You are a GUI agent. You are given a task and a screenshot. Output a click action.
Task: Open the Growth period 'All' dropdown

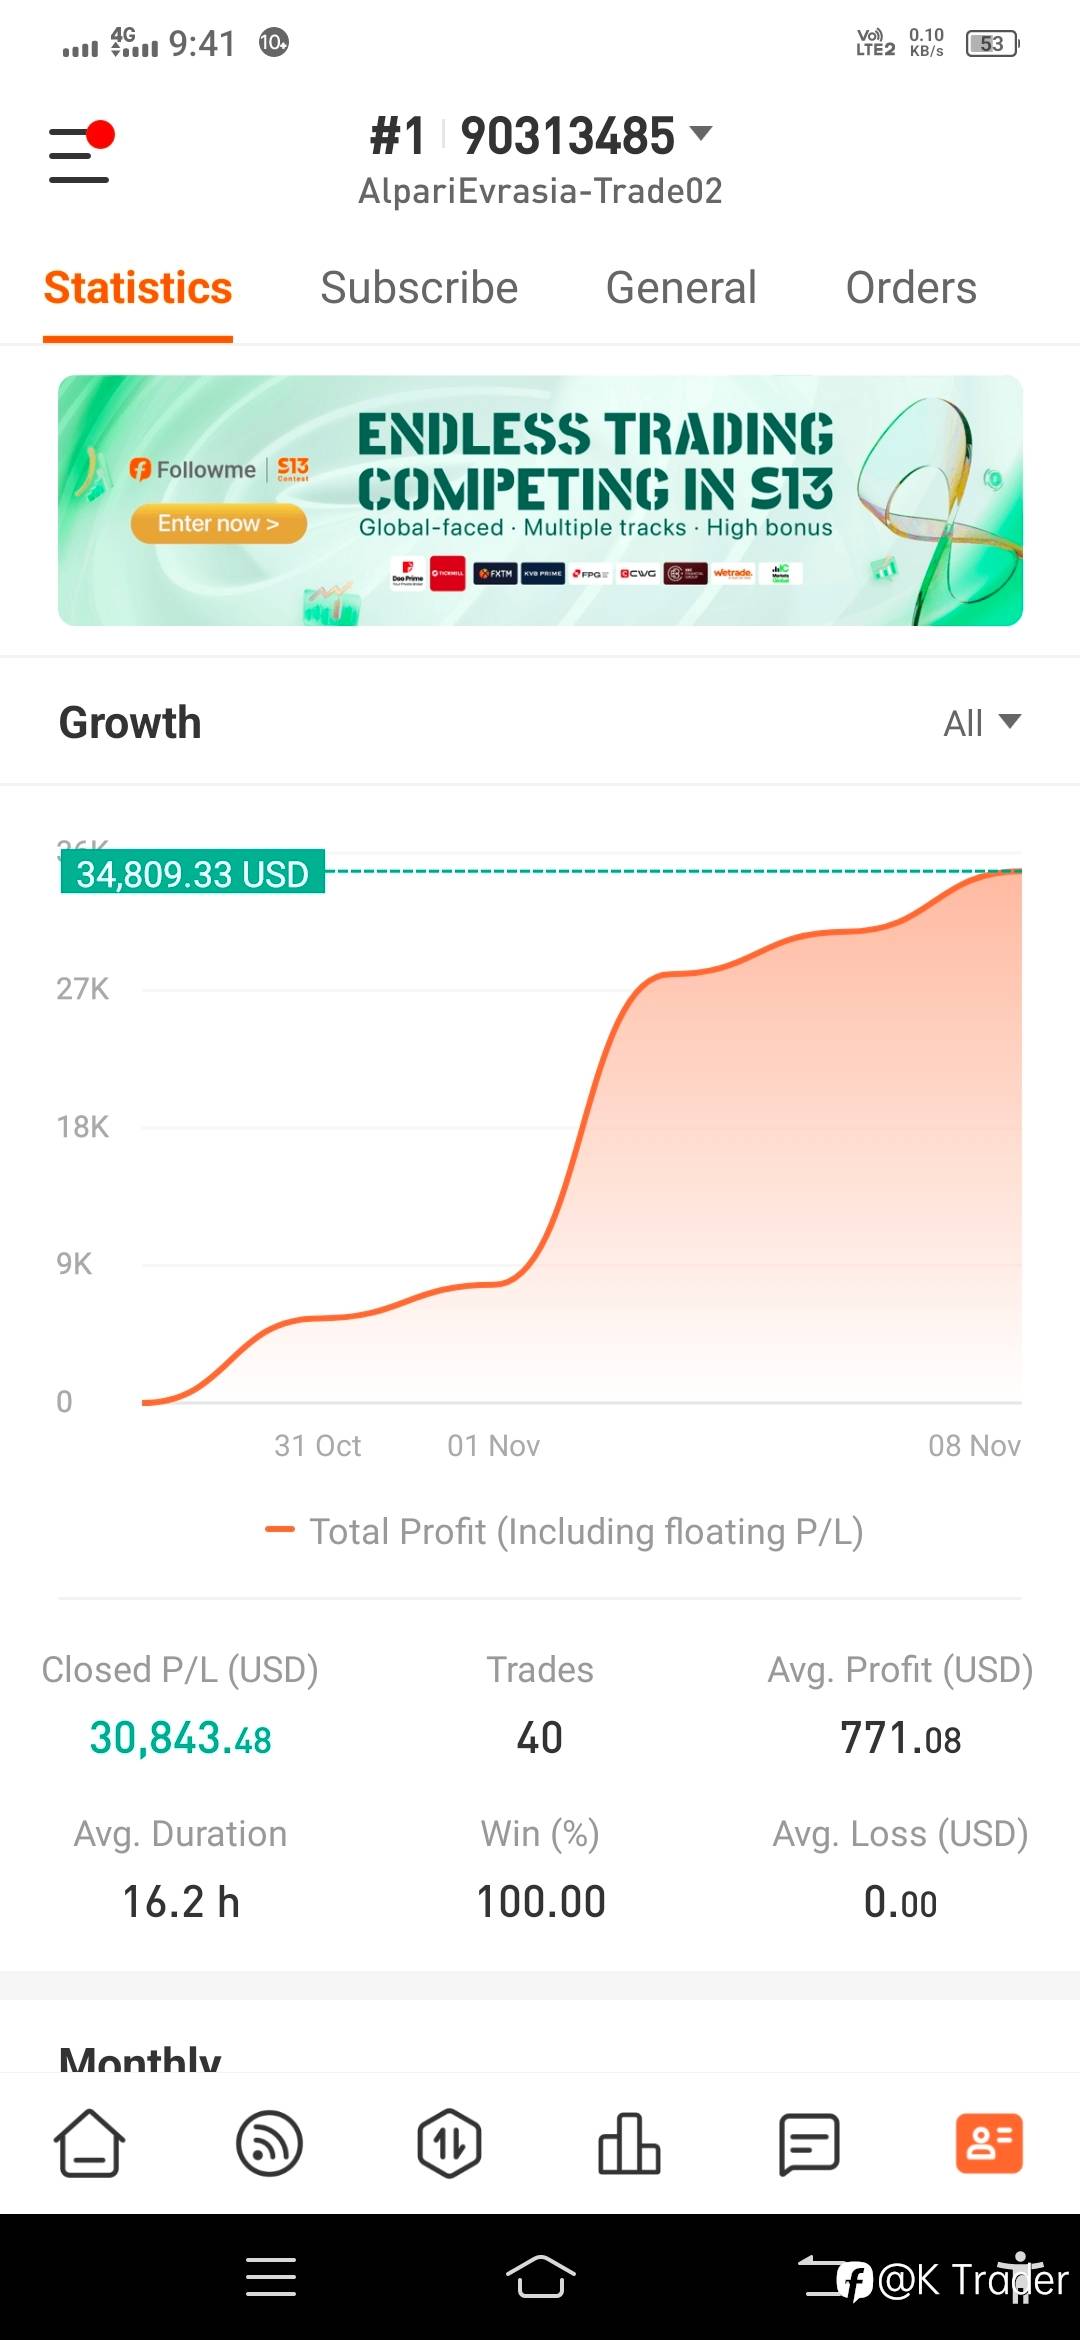(981, 723)
